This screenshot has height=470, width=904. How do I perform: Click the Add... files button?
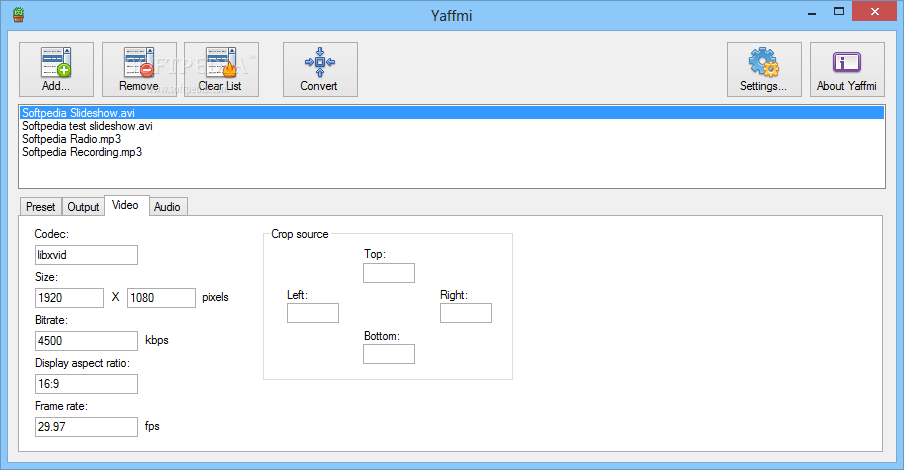pyautogui.click(x=56, y=69)
